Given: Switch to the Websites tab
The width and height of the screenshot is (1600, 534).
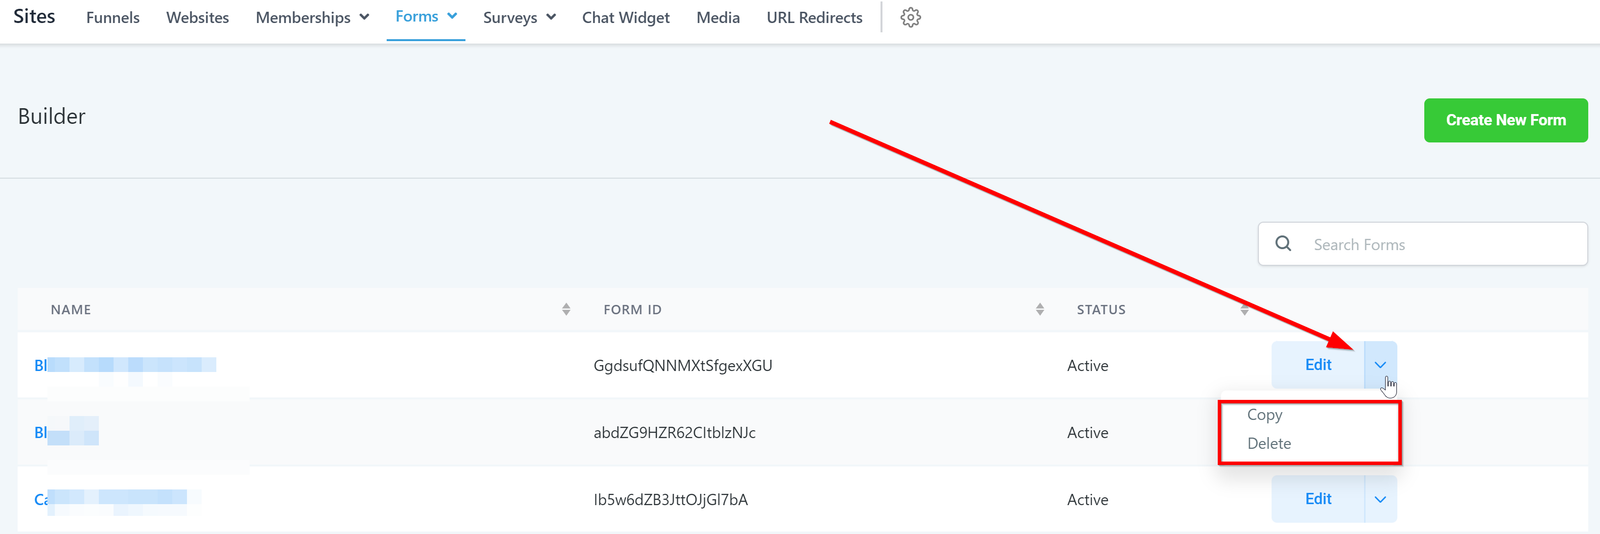Looking at the screenshot, I should point(197,18).
